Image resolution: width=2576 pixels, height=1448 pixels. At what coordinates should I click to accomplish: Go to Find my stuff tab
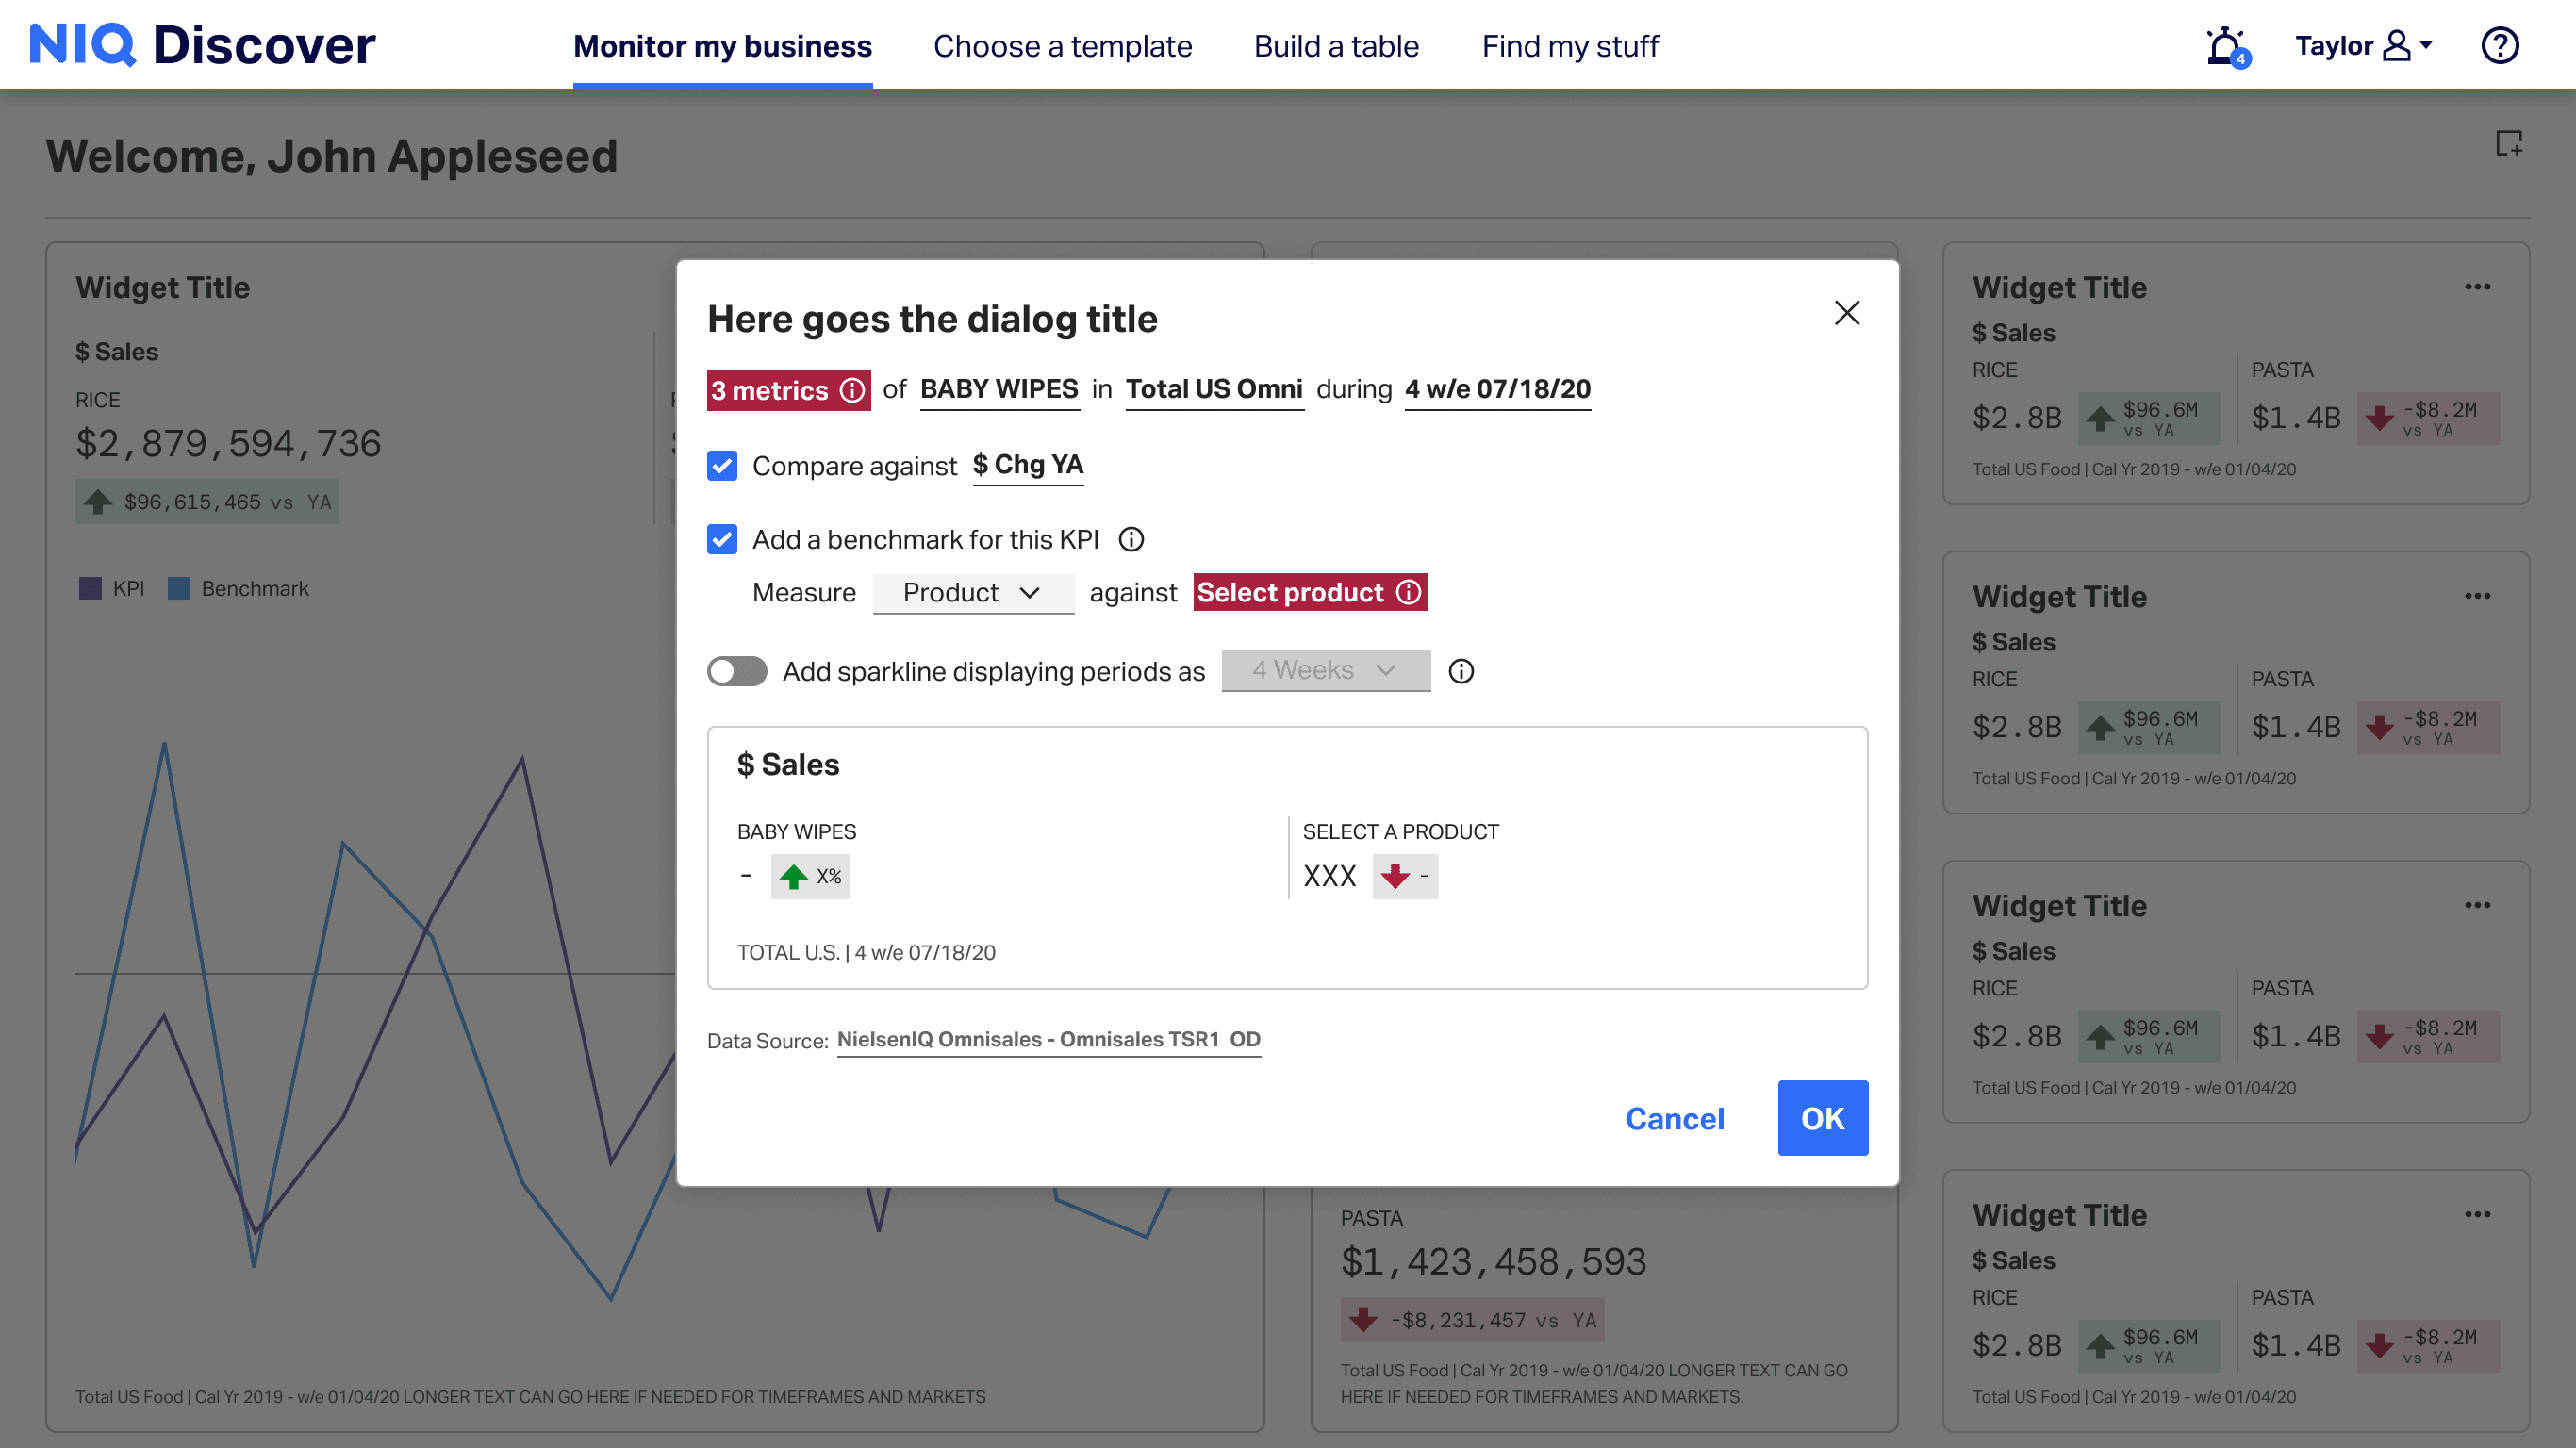[x=1569, y=46]
